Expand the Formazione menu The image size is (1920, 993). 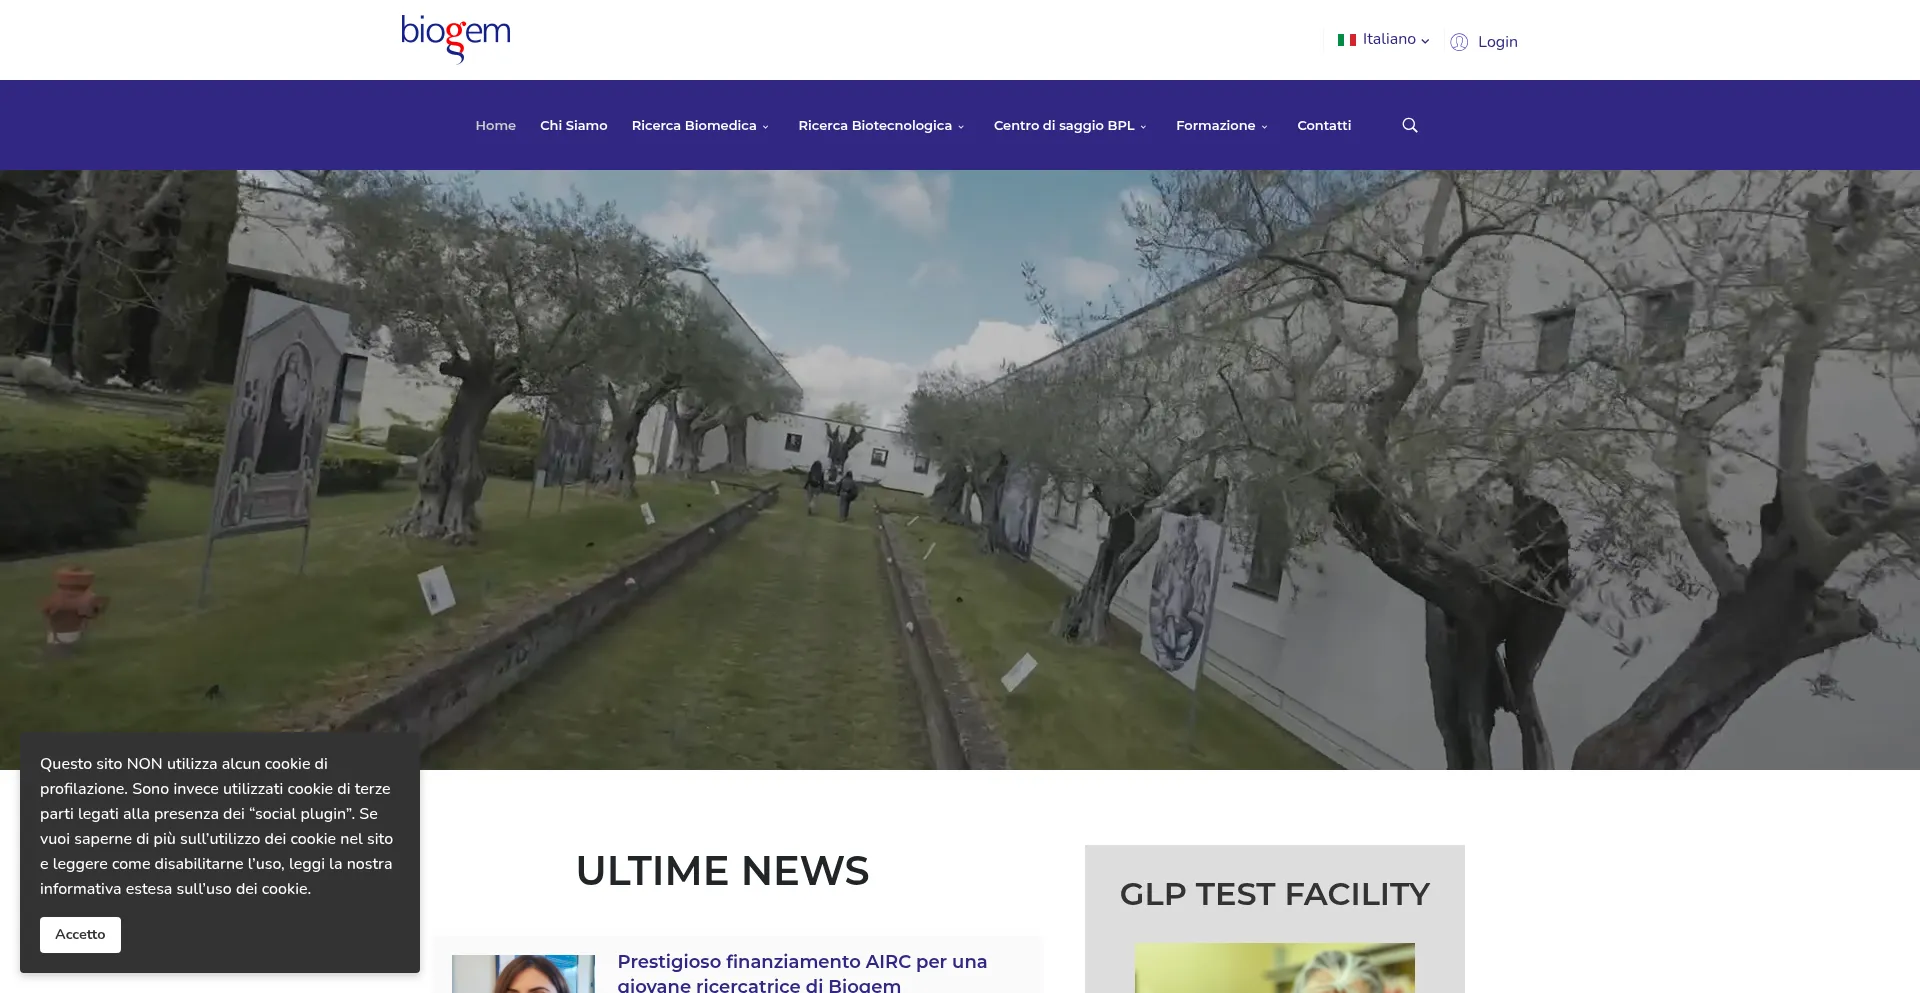pos(1221,125)
